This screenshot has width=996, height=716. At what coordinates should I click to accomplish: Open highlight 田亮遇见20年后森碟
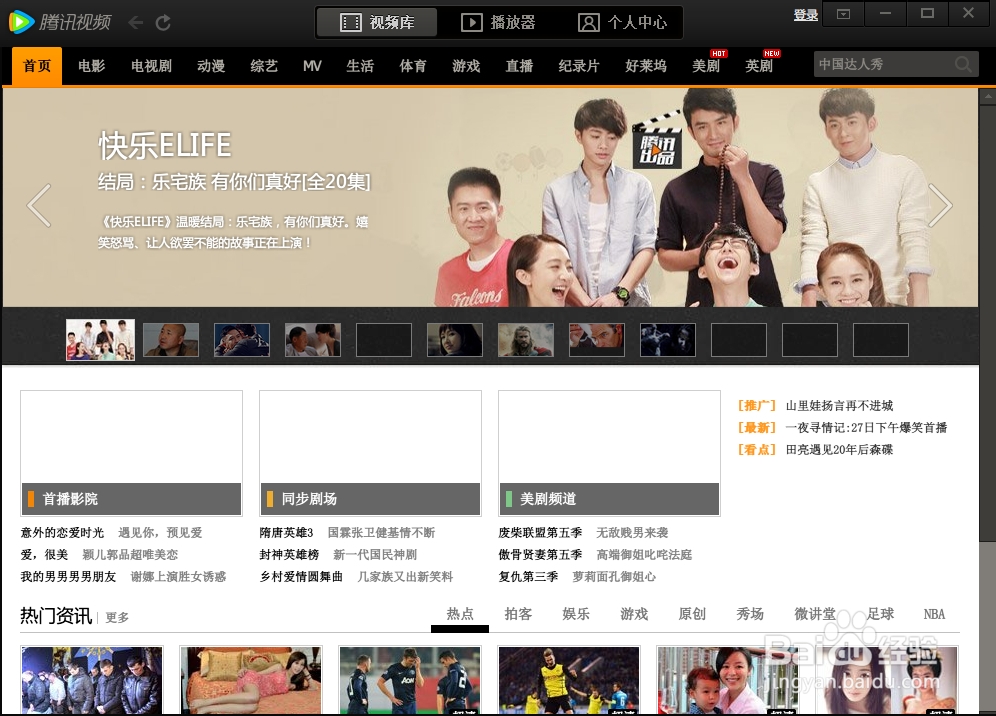840,450
